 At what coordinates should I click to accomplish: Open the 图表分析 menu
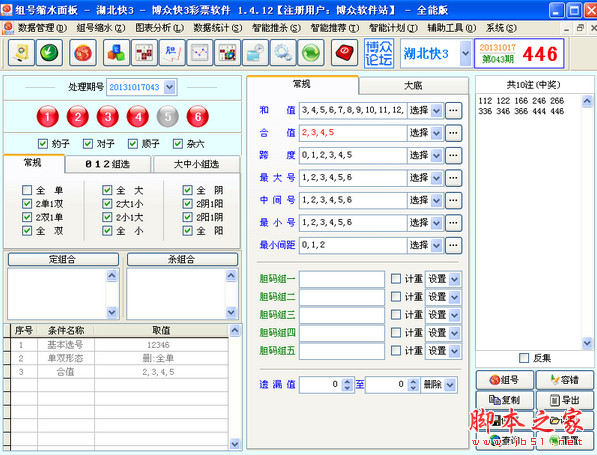[x=159, y=28]
